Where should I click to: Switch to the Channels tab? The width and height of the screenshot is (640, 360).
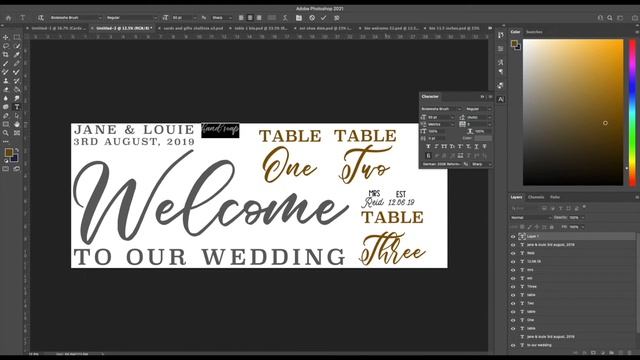point(536,198)
